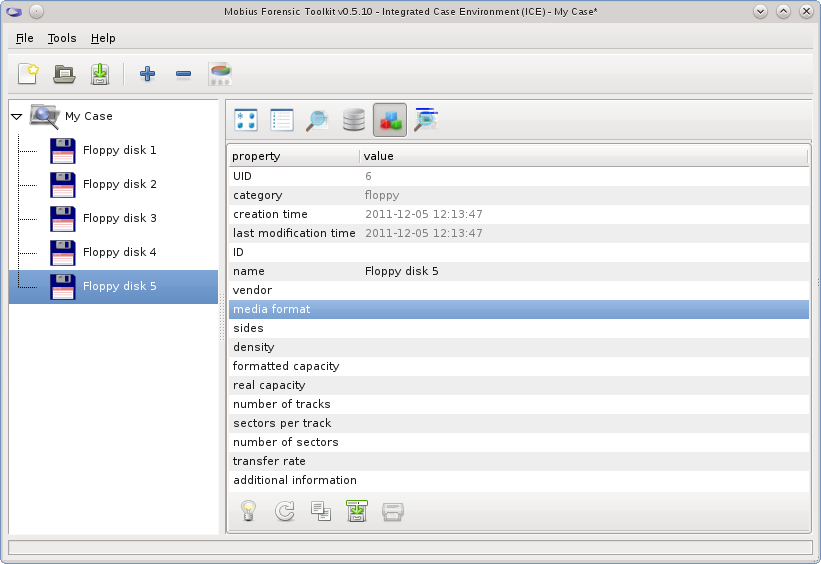Open the Help menu
This screenshot has height=564, width=821.
click(x=103, y=38)
